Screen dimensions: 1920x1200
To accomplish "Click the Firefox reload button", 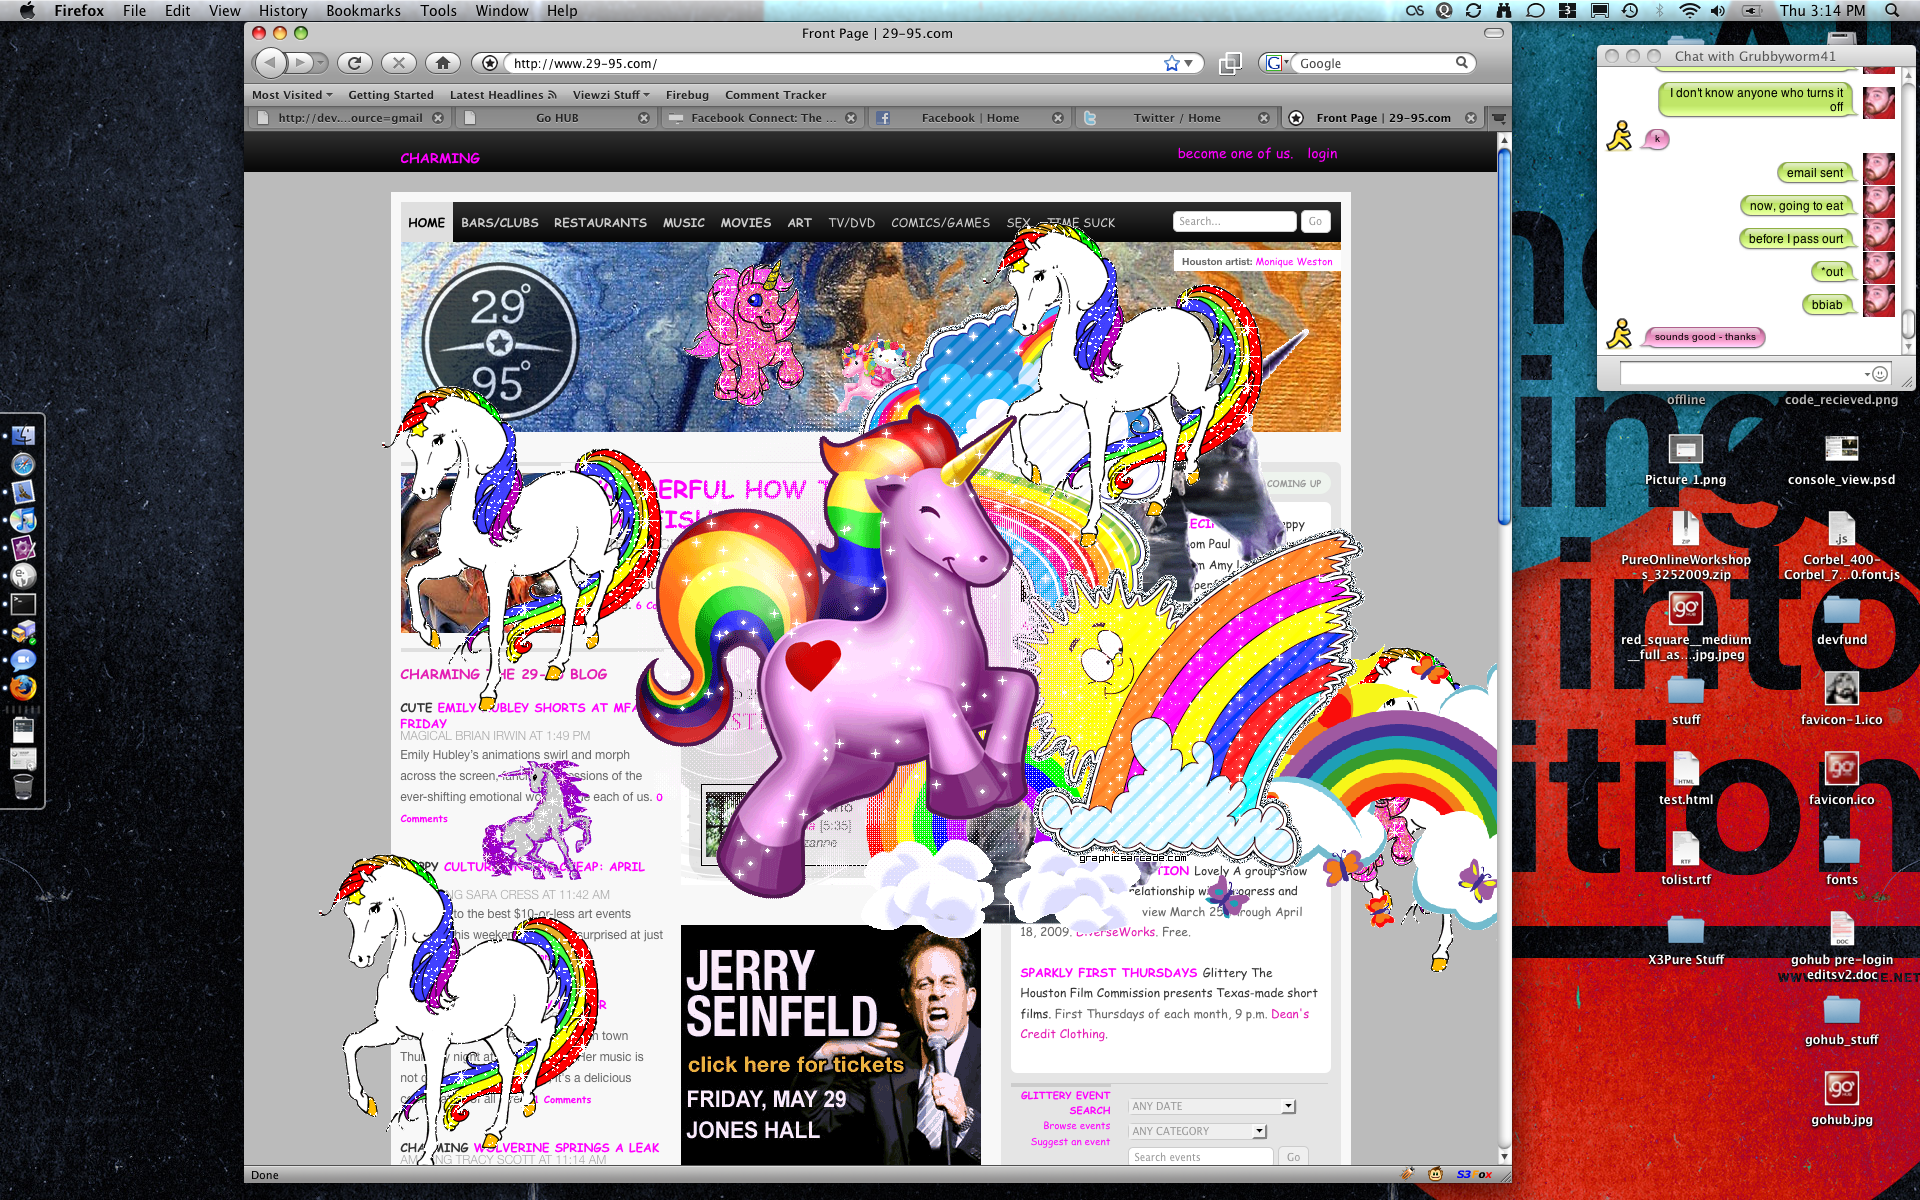I will pyautogui.click(x=354, y=63).
